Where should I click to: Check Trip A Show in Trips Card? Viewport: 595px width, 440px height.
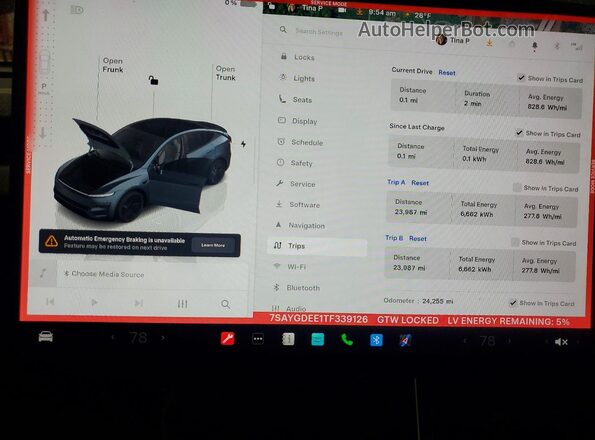tap(517, 187)
